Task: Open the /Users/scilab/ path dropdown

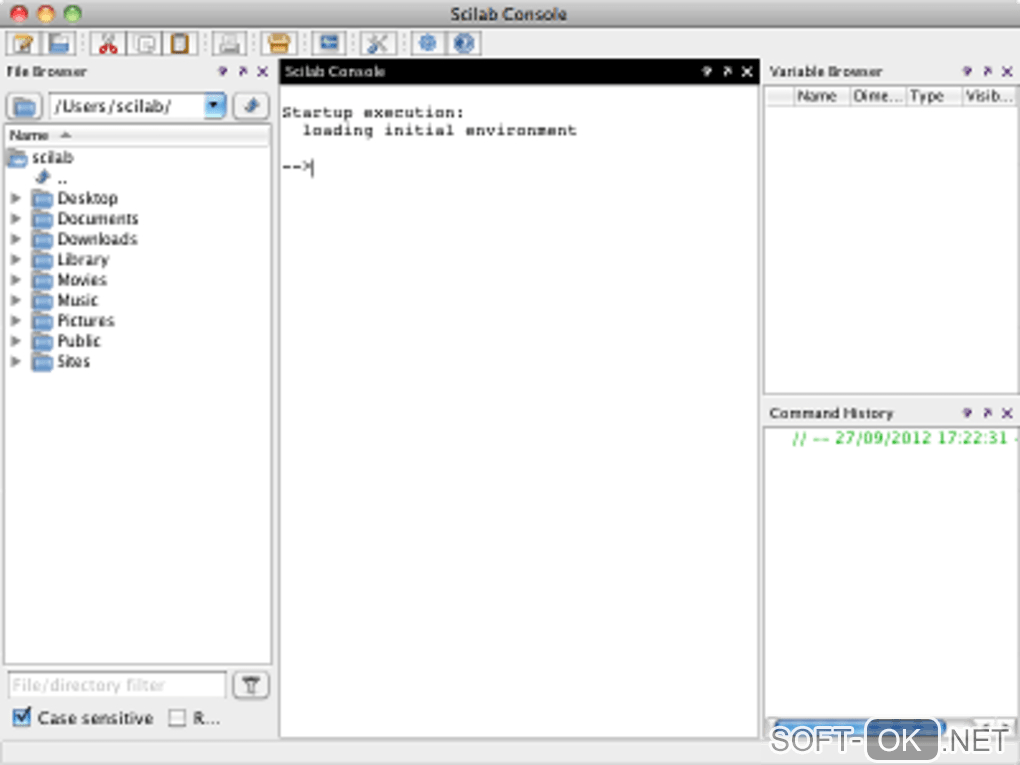Action: pos(214,105)
